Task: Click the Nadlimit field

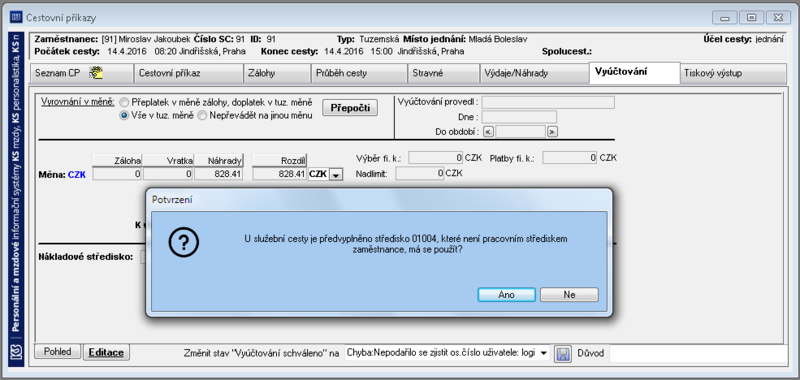Action: pos(420,173)
